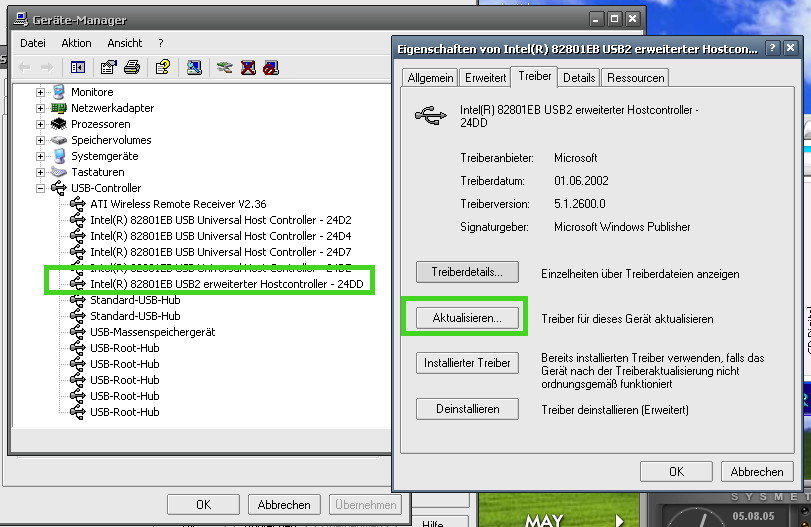Click the Treiberdetails... button
This screenshot has height=527, width=811.
tap(467, 272)
